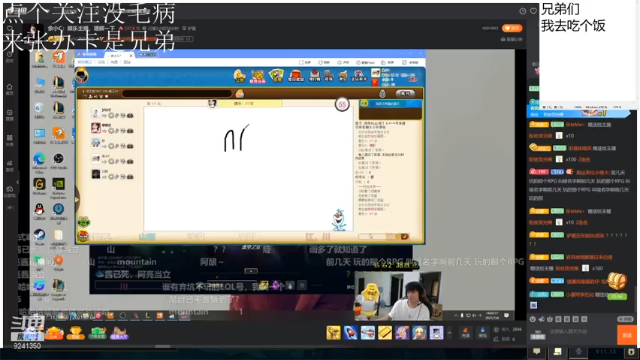Send the rocket gift
The width and height of the screenshot is (640, 360).
coord(351,333)
